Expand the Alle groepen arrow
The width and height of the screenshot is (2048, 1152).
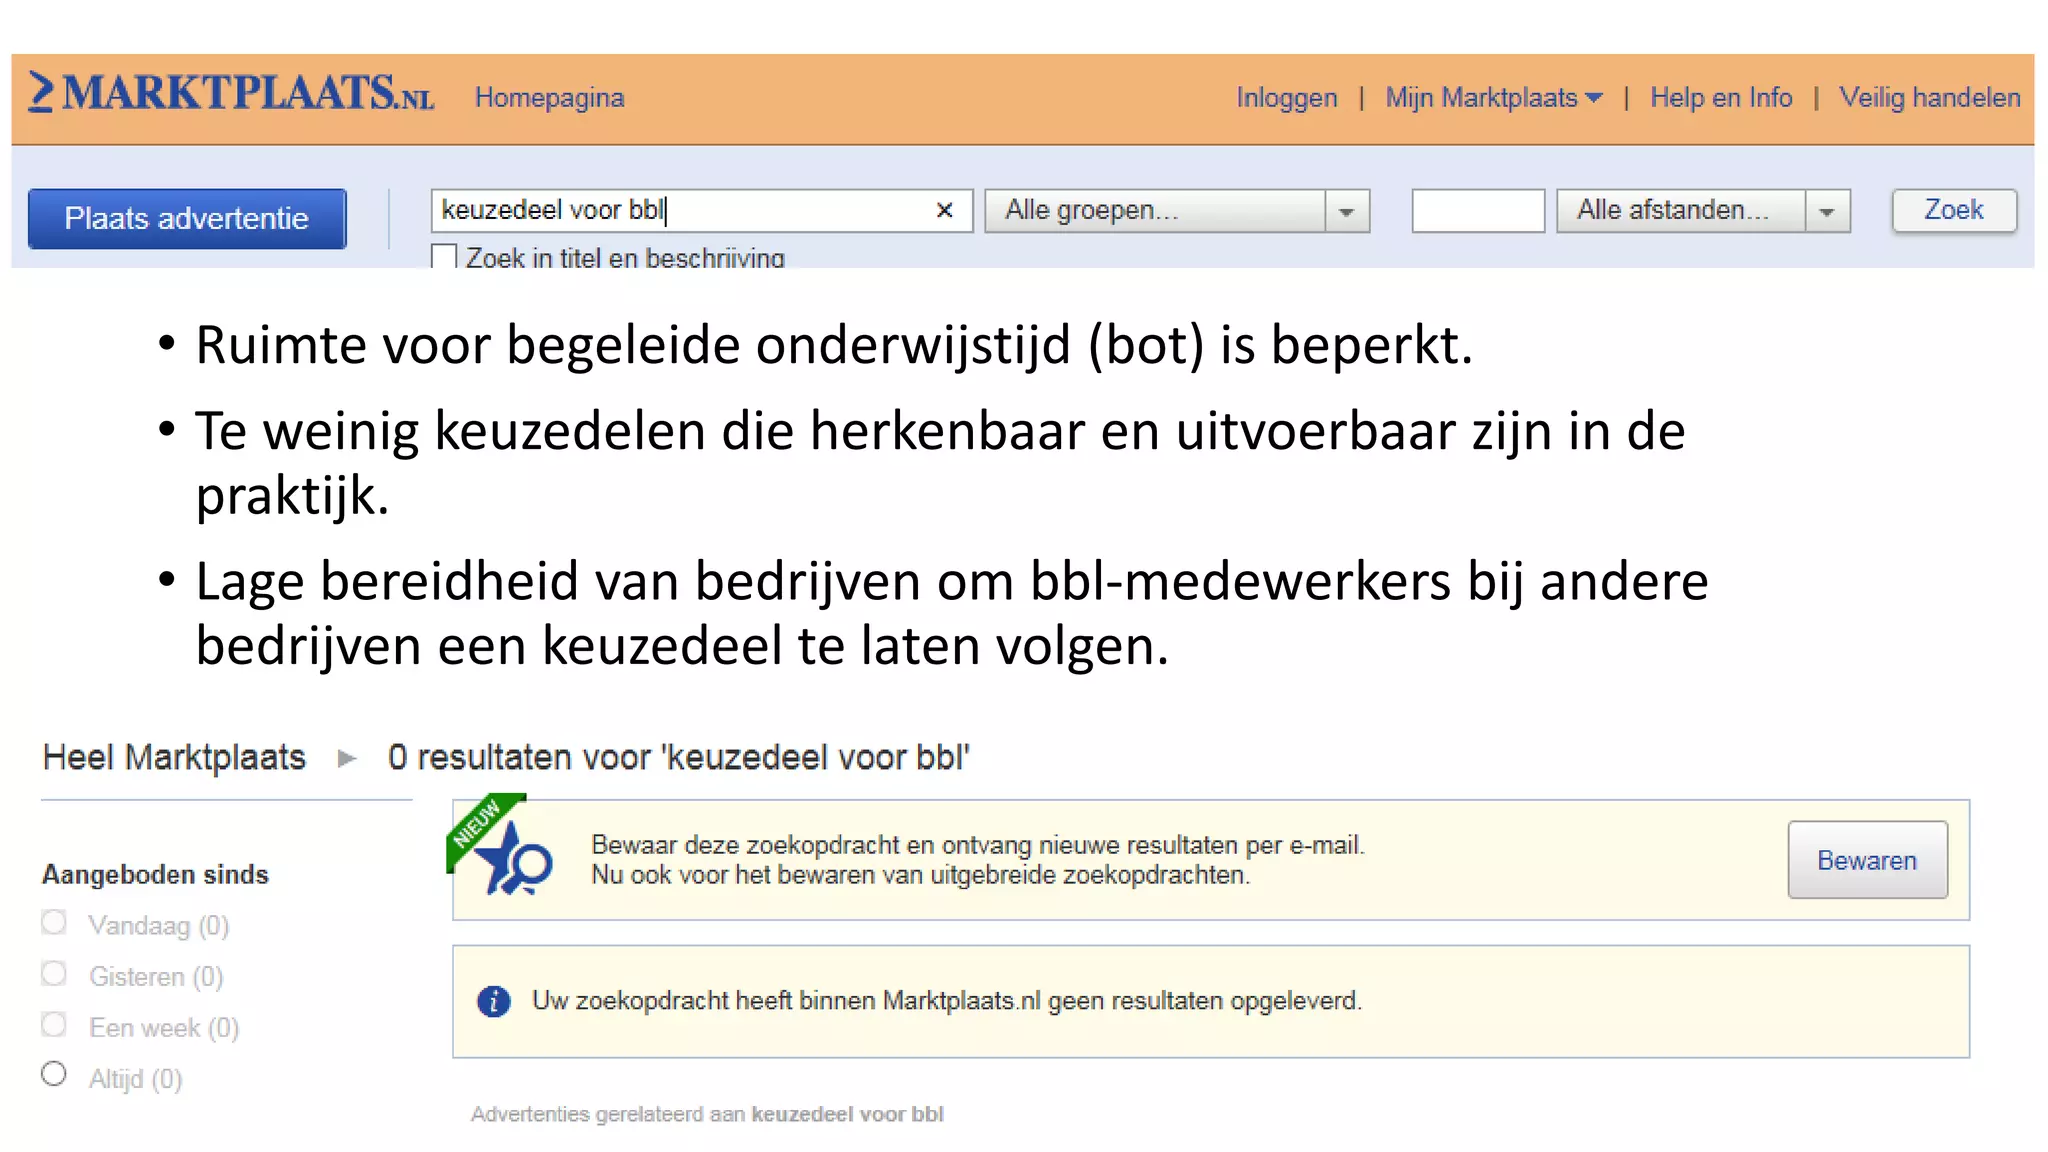click(1346, 211)
